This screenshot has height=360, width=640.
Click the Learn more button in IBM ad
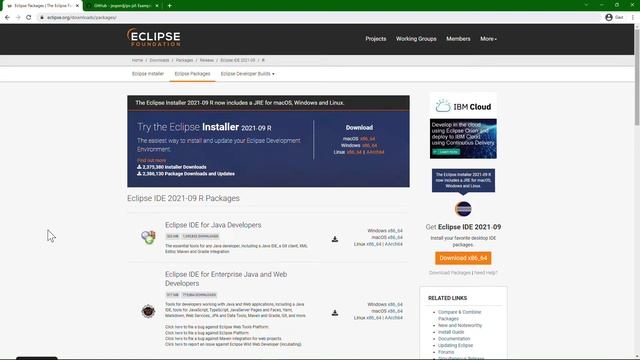[x=446, y=152]
